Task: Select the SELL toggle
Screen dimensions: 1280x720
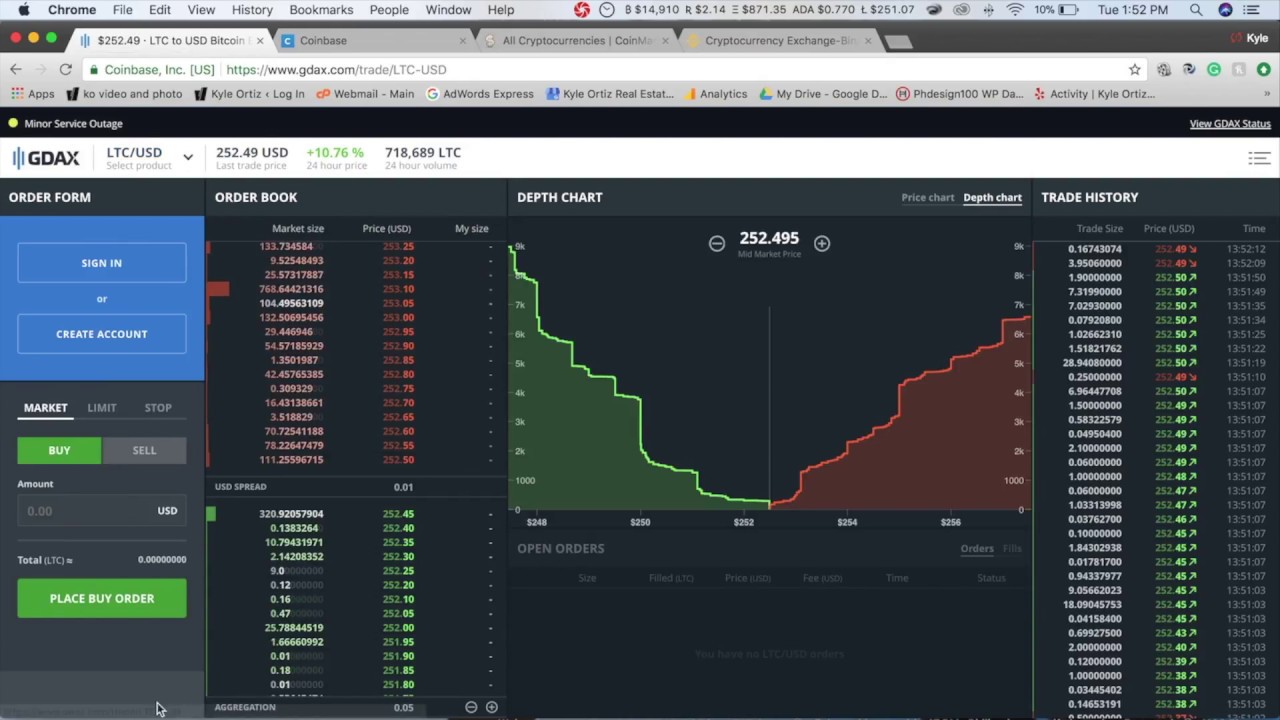Action: (x=144, y=450)
